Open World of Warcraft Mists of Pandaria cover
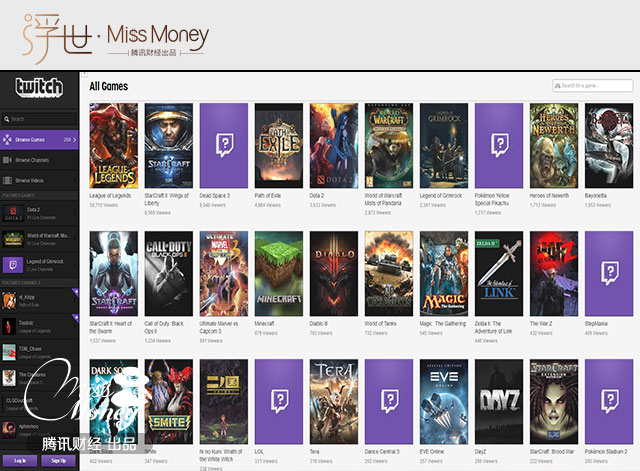Screen dimensions: 640x471 coord(389,146)
